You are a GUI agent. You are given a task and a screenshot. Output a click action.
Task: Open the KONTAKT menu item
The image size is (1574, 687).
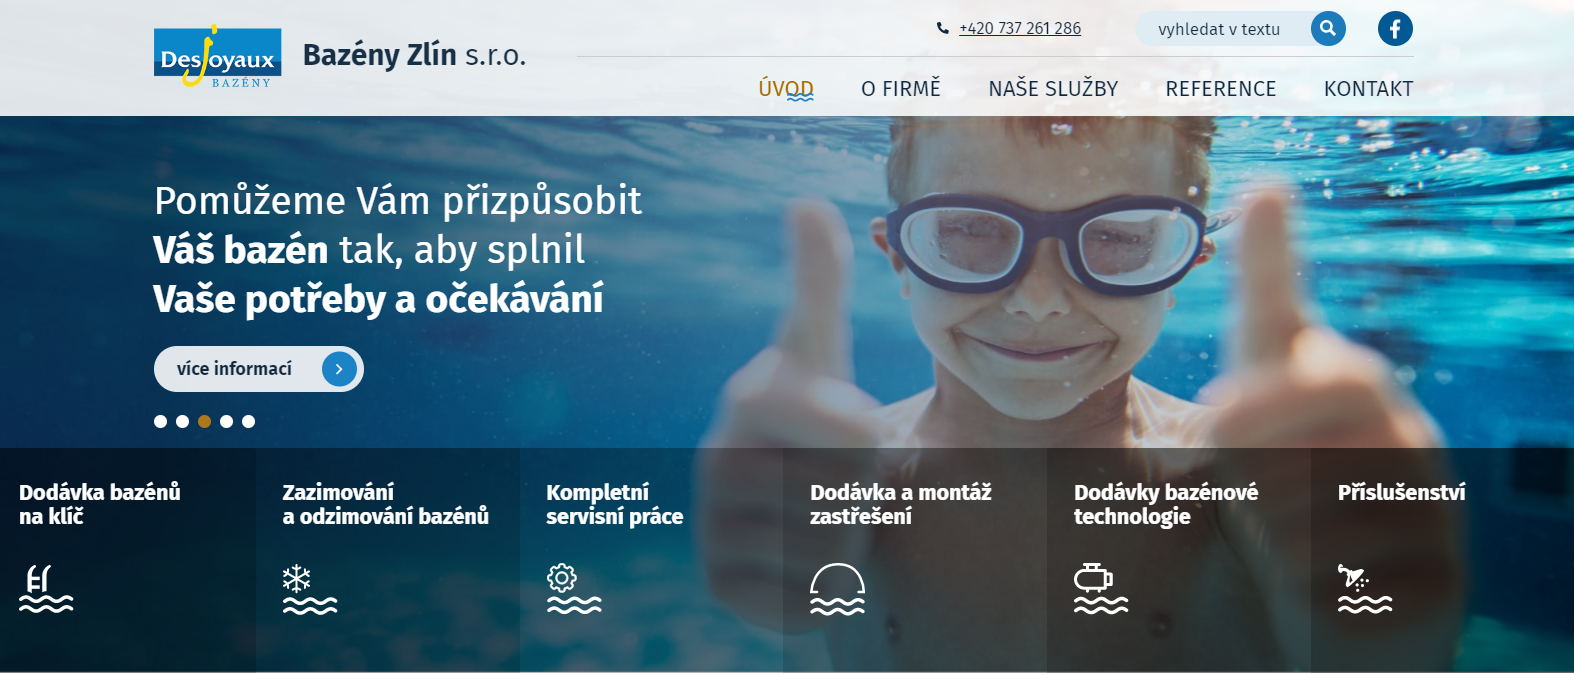[x=1368, y=89]
